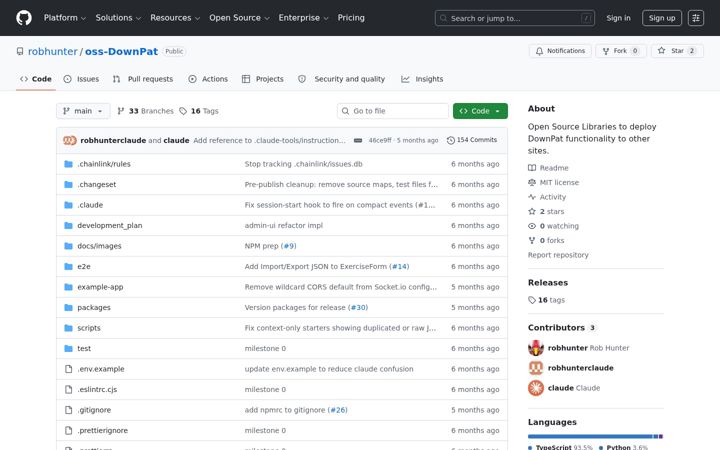The height and width of the screenshot is (450, 720).
Task: Click the Notifications bell button
Action: [560, 51]
